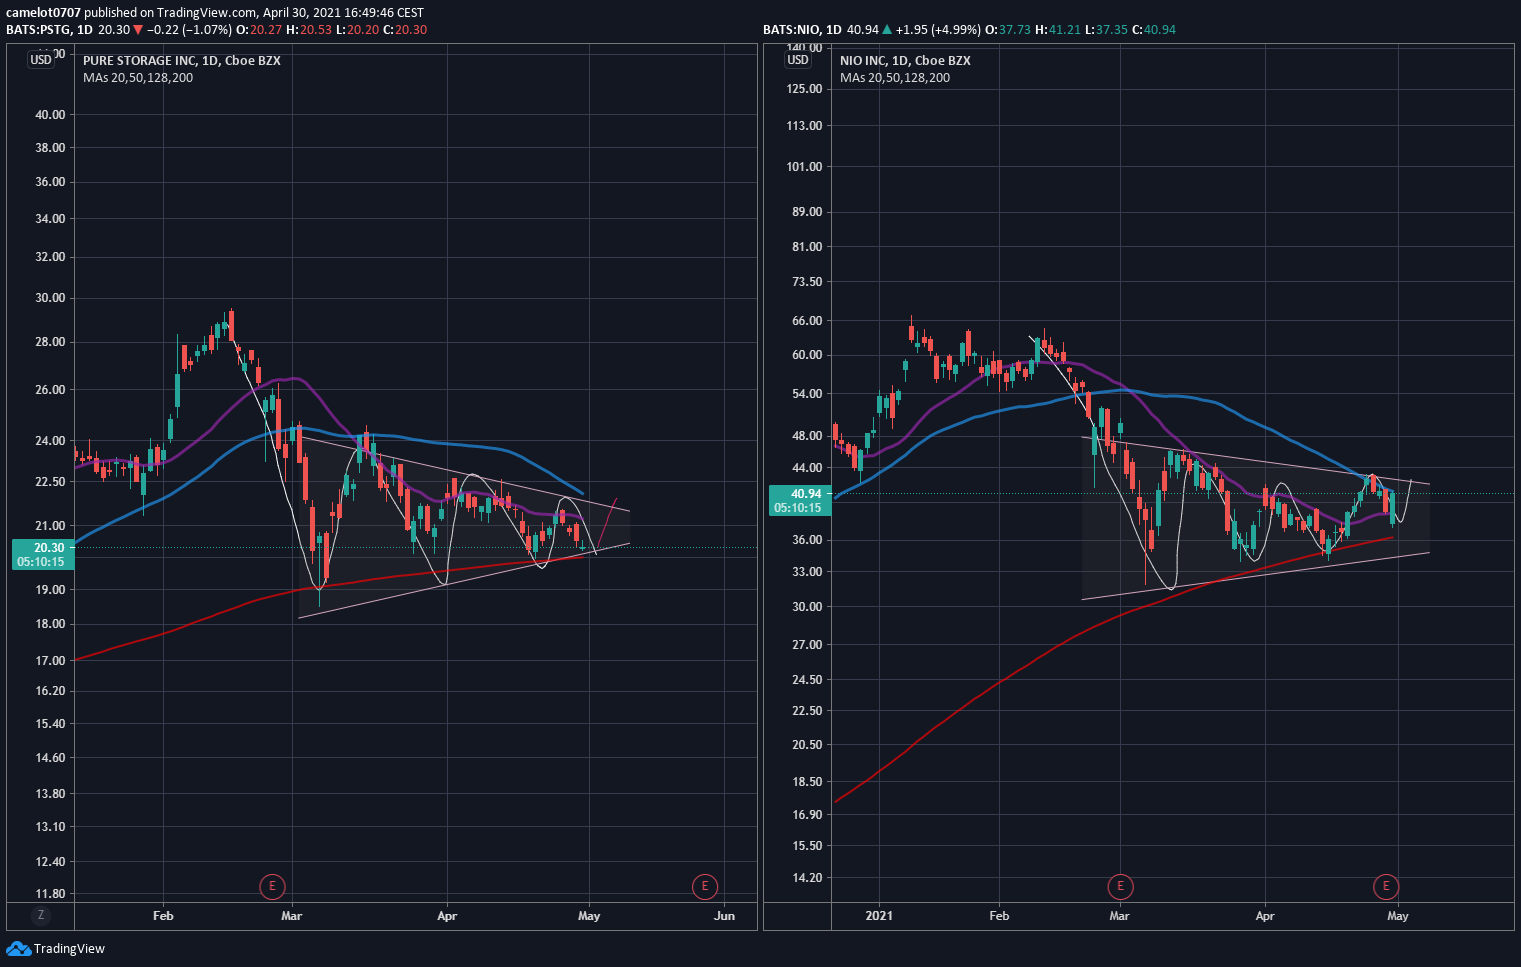Screen dimensions: 1521x967
Task: Open the March earnings marker on NIO chart
Action: (1120, 886)
